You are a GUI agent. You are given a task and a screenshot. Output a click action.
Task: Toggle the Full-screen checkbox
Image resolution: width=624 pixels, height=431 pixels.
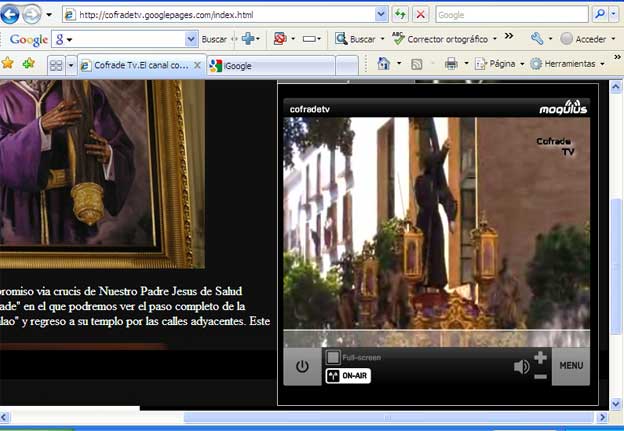(333, 357)
